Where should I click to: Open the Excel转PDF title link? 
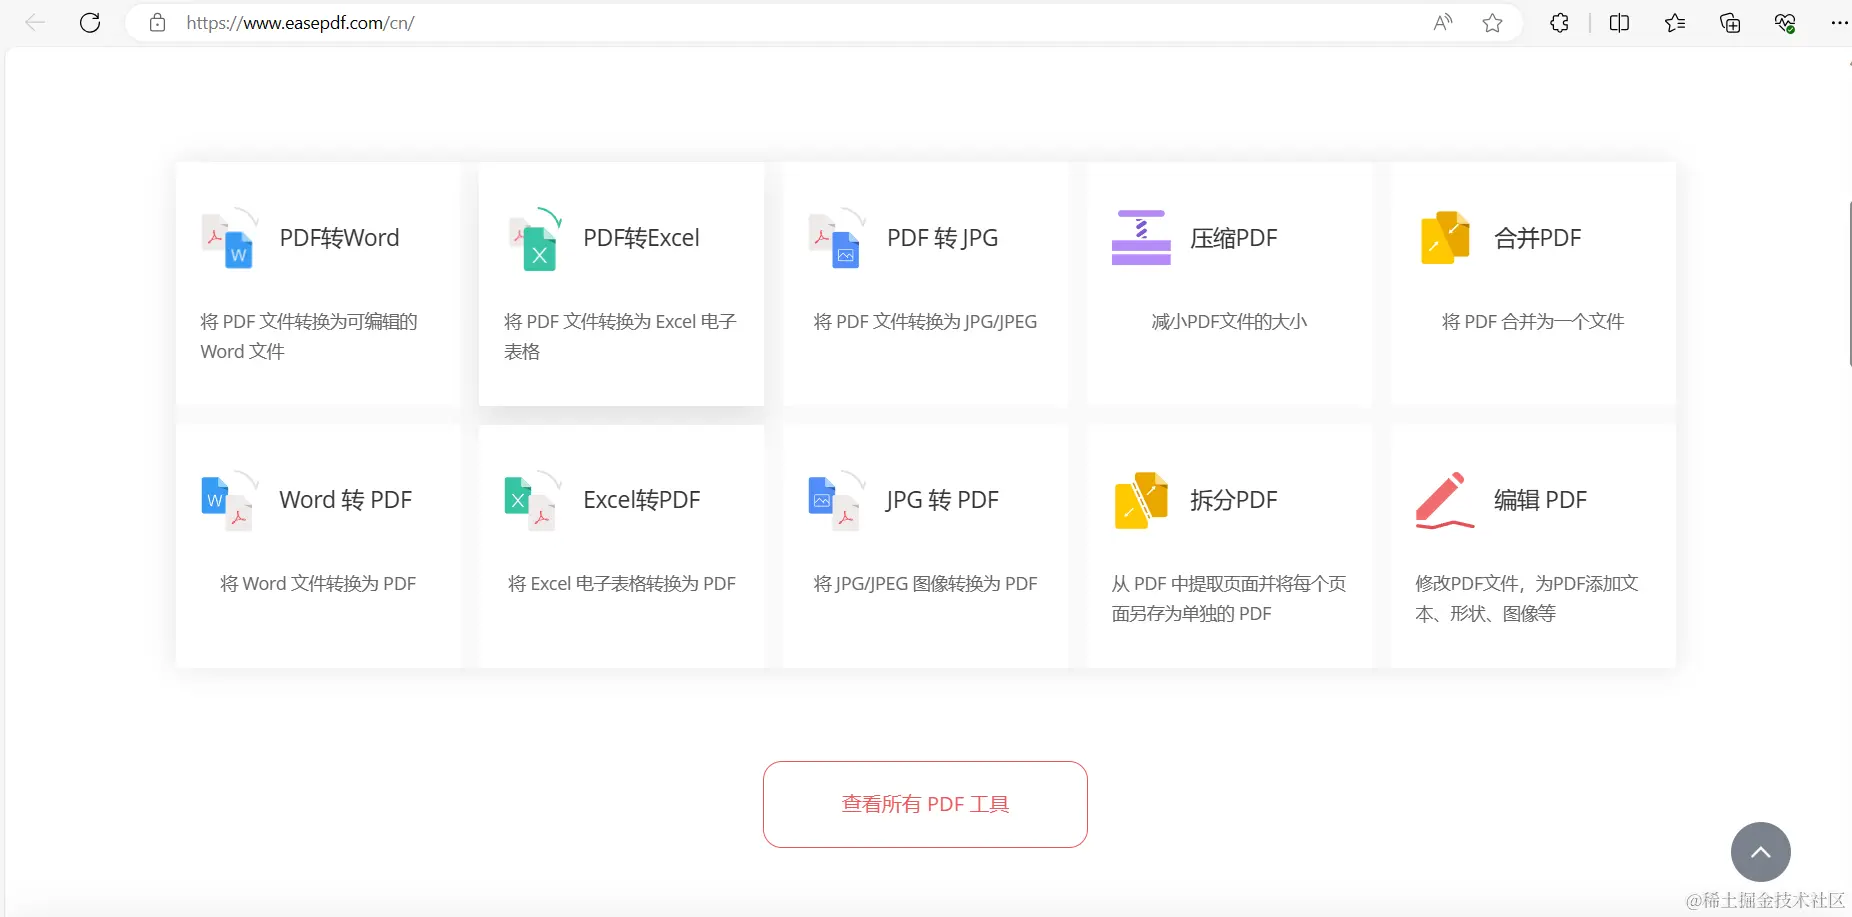[x=641, y=500]
